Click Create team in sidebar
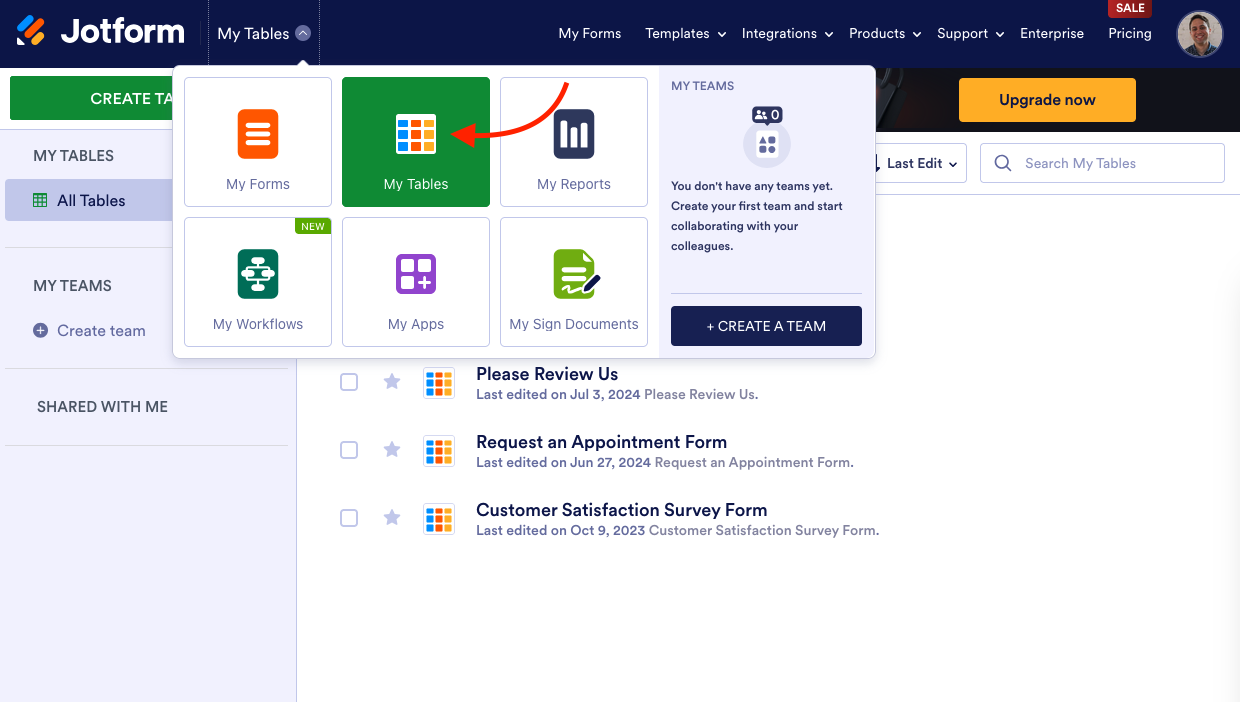Screen dimensions: 1240x702 [x=101, y=330]
